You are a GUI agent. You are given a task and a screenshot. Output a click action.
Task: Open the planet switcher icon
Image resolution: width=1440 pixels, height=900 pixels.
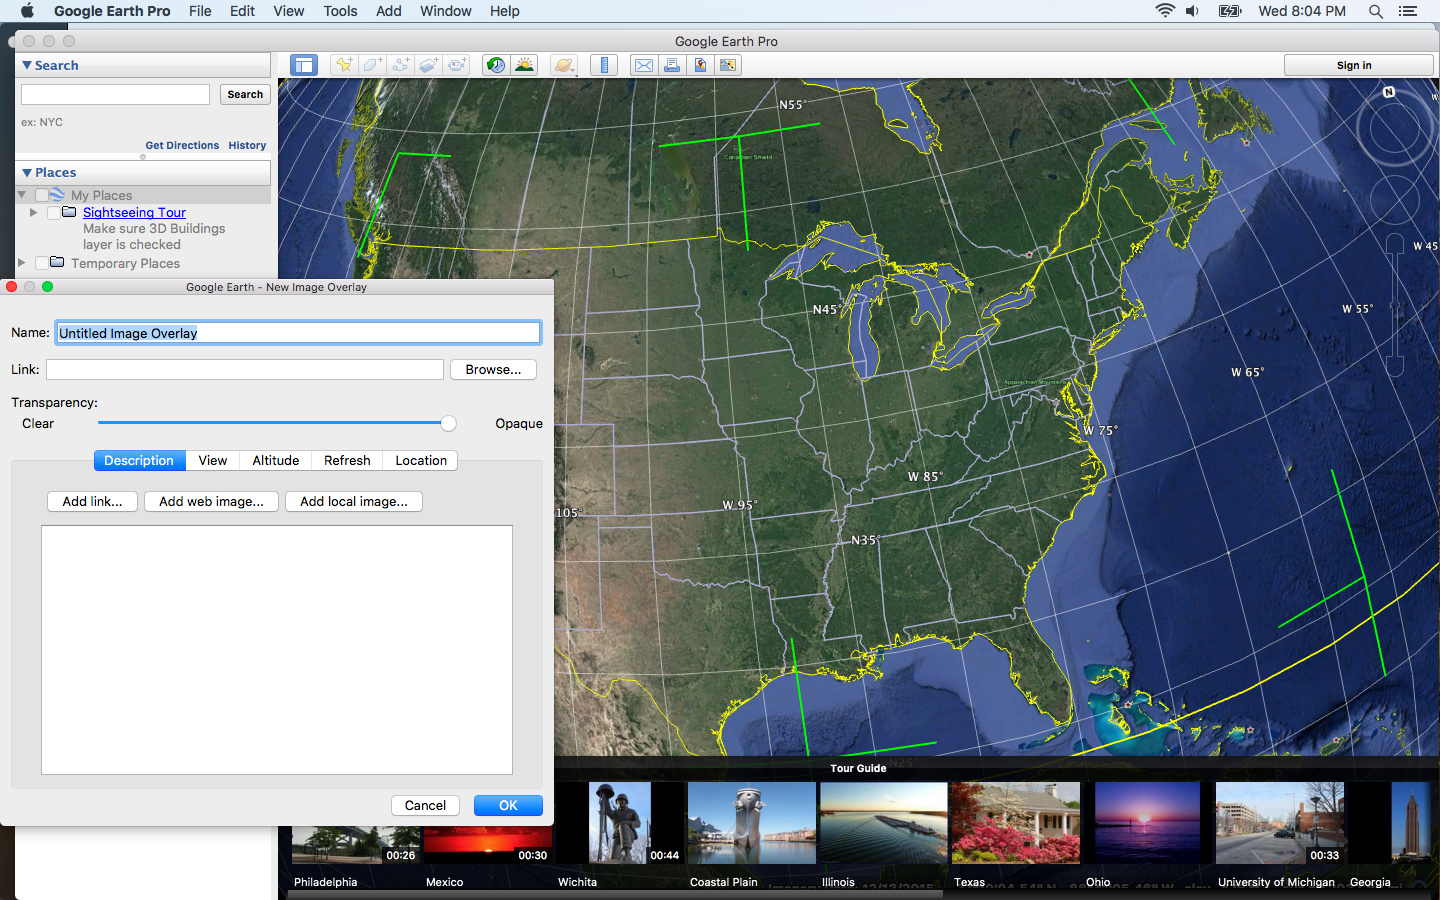(565, 65)
